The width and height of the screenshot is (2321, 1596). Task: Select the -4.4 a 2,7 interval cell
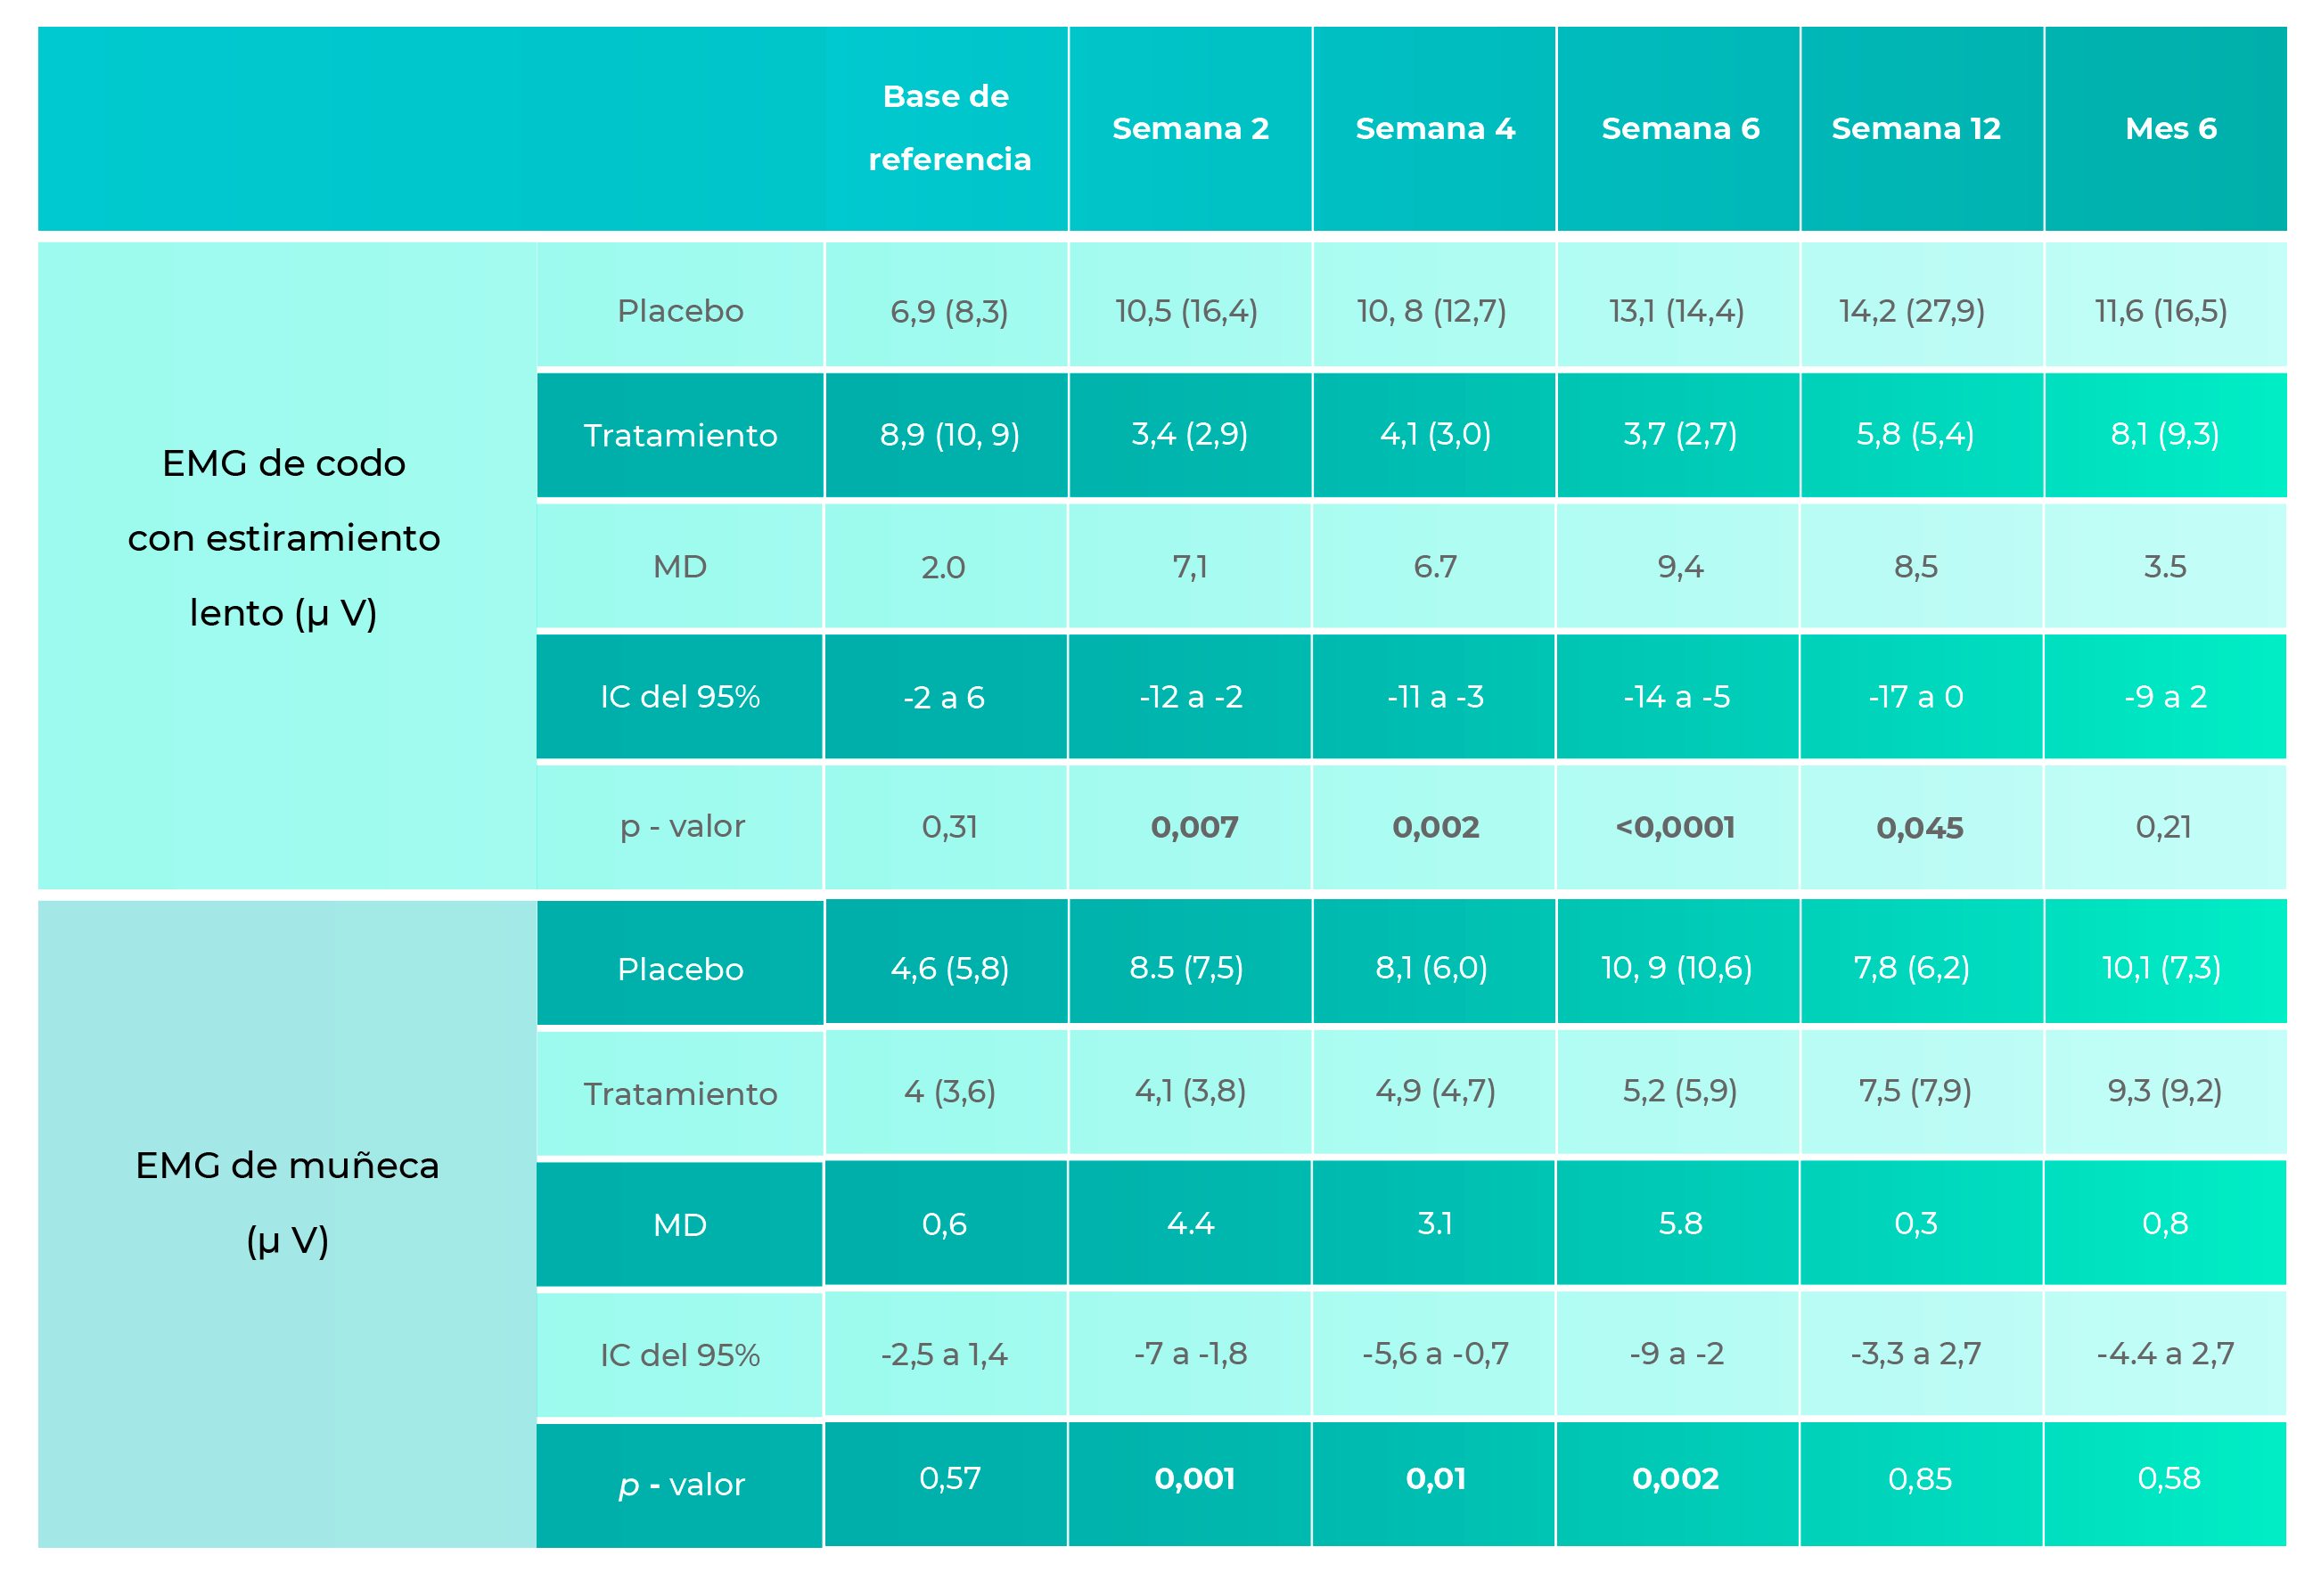2164,1354
